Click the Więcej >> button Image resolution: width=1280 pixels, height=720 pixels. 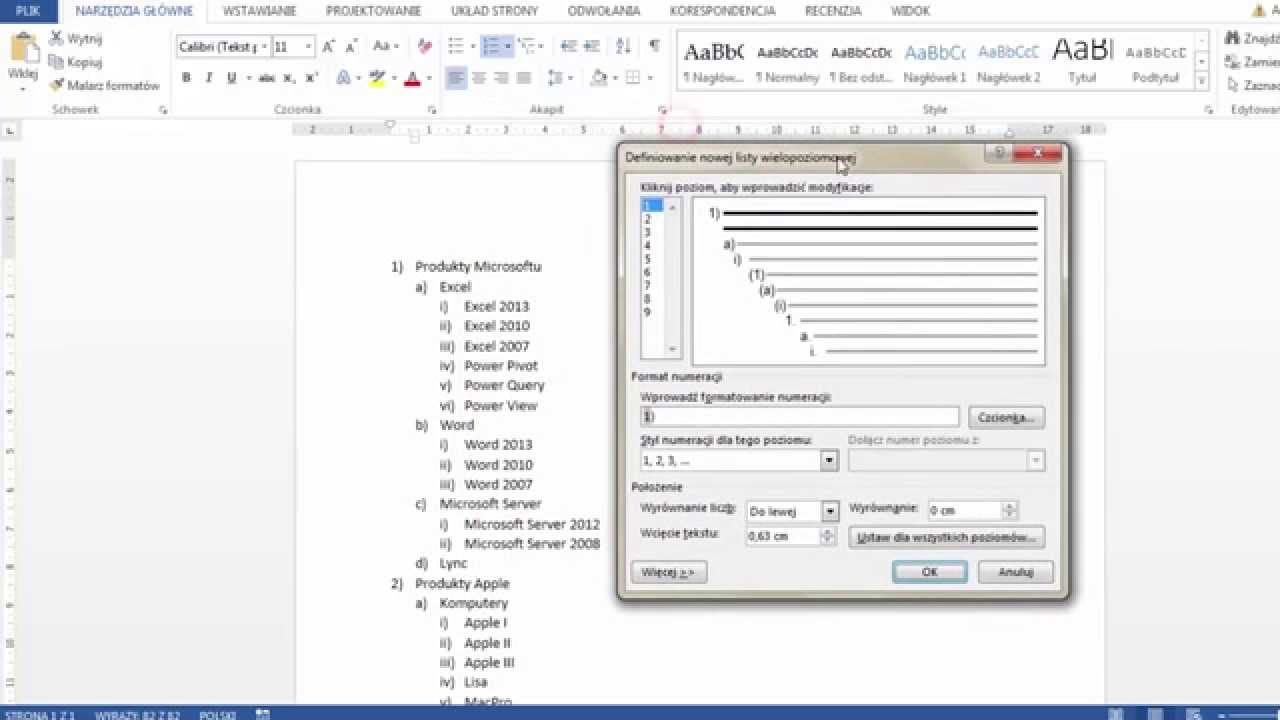pos(669,572)
